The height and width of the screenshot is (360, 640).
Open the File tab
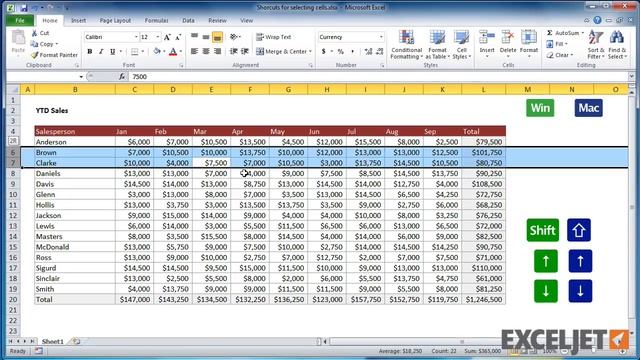[19, 20]
